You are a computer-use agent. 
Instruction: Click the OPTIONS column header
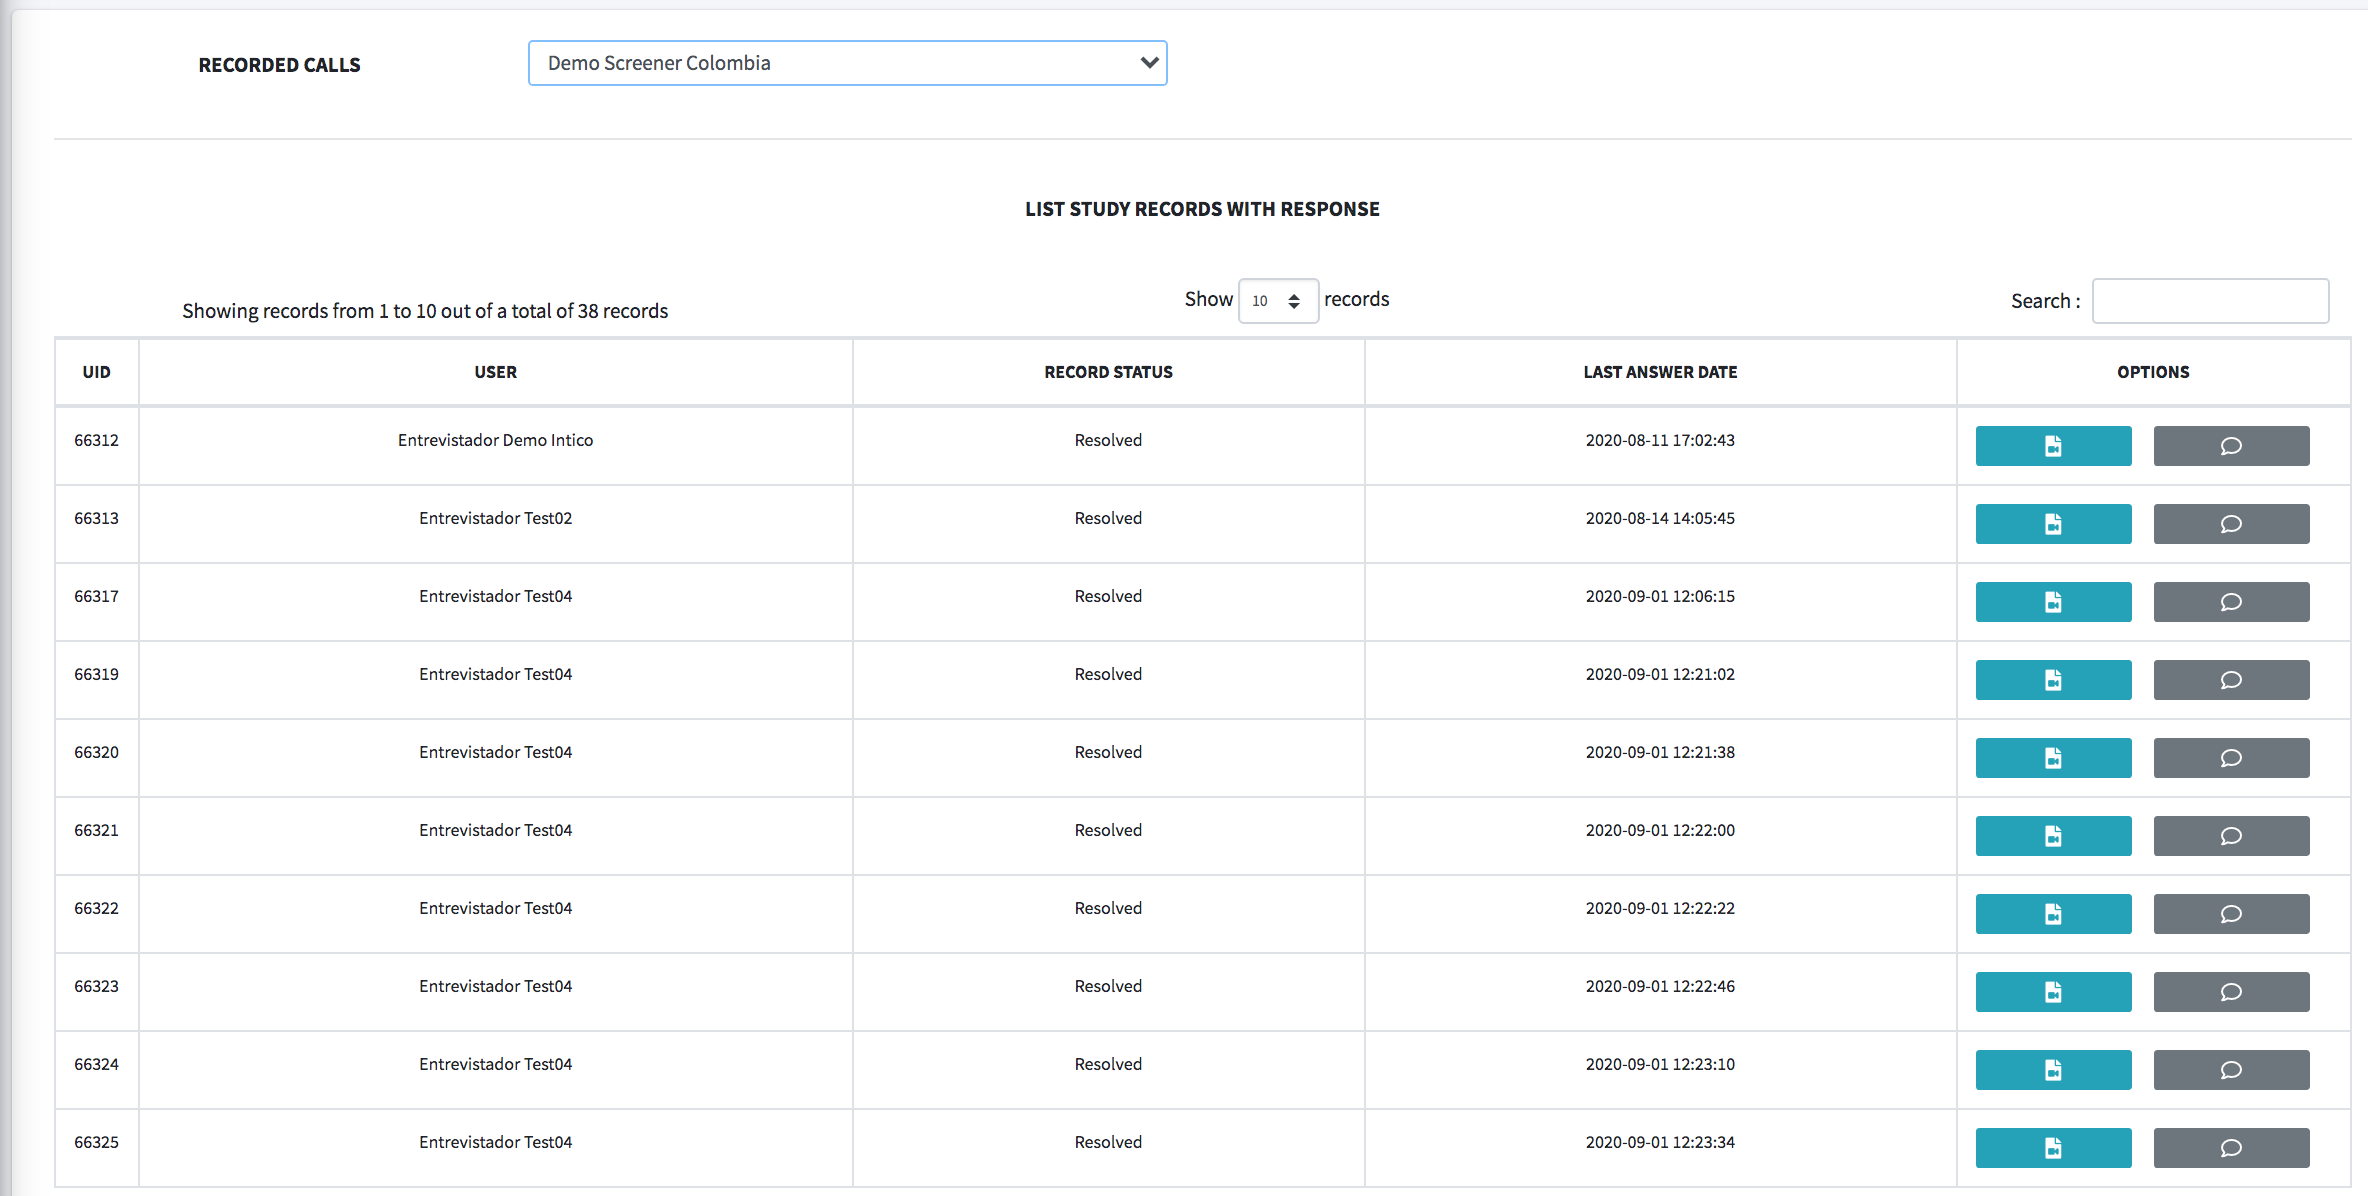tap(2153, 372)
